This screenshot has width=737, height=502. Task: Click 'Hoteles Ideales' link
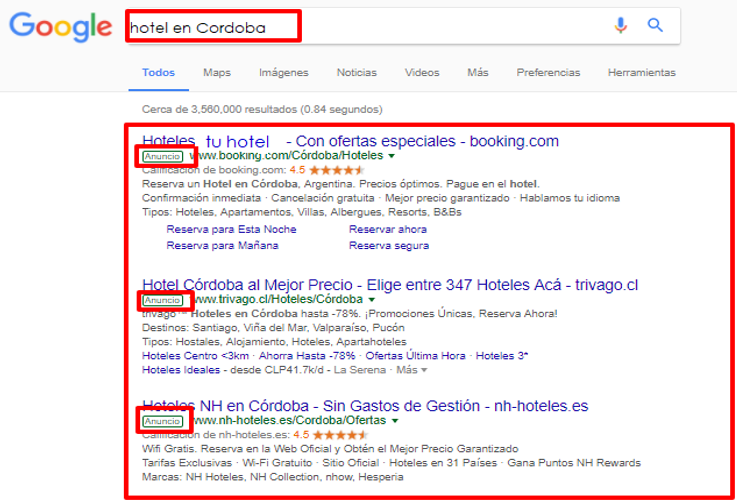[181, 370]
